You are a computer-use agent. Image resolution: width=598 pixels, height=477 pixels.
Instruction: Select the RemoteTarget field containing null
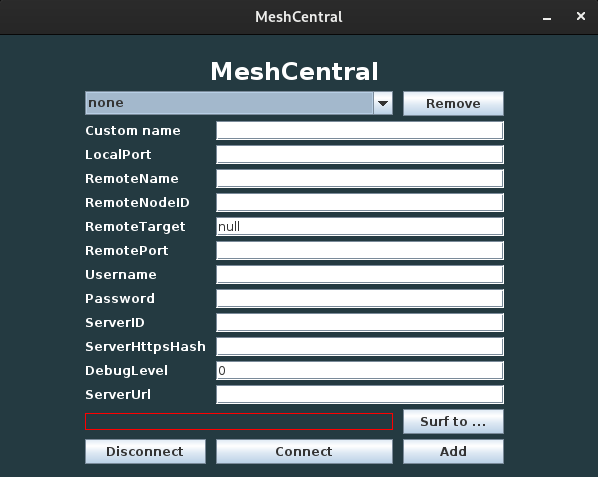click(x=360, y=227)
